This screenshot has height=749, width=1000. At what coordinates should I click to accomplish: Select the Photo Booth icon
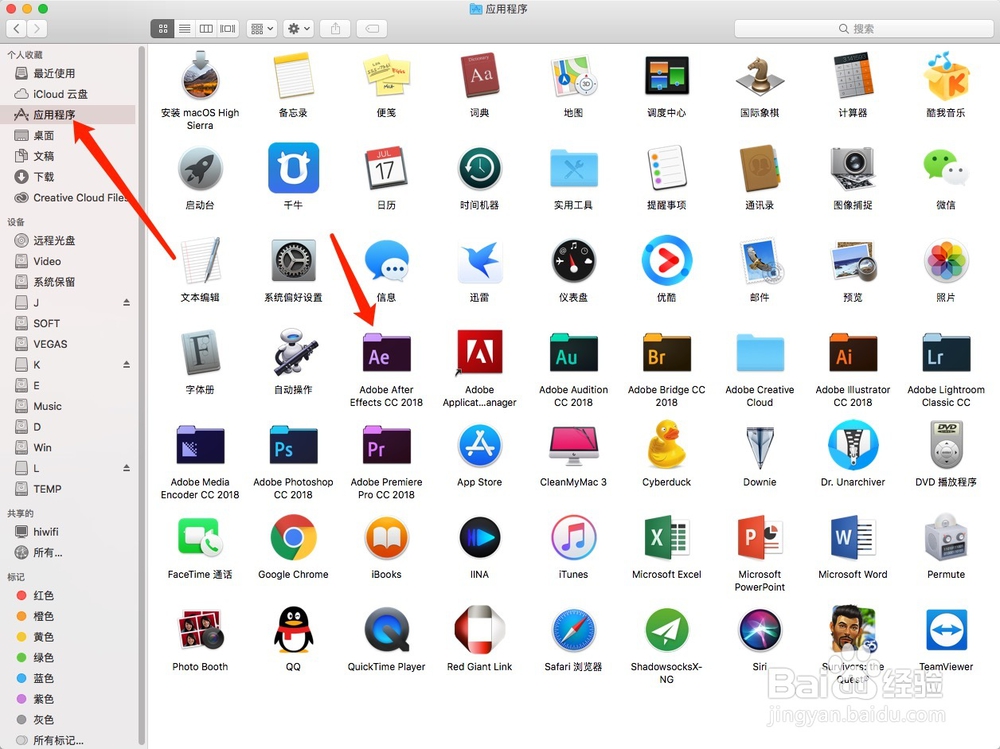pos(200,630)
